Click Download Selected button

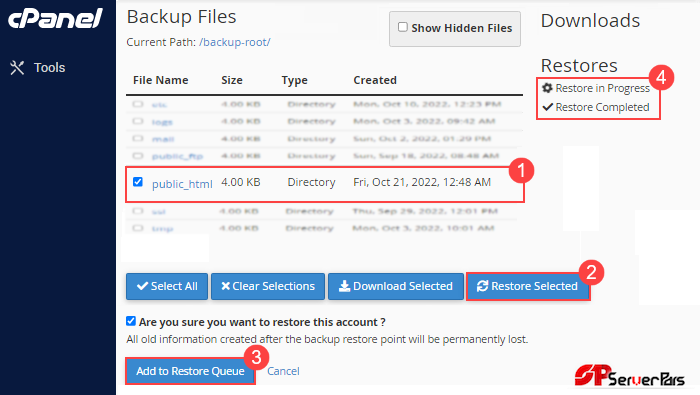pos(396,286)
